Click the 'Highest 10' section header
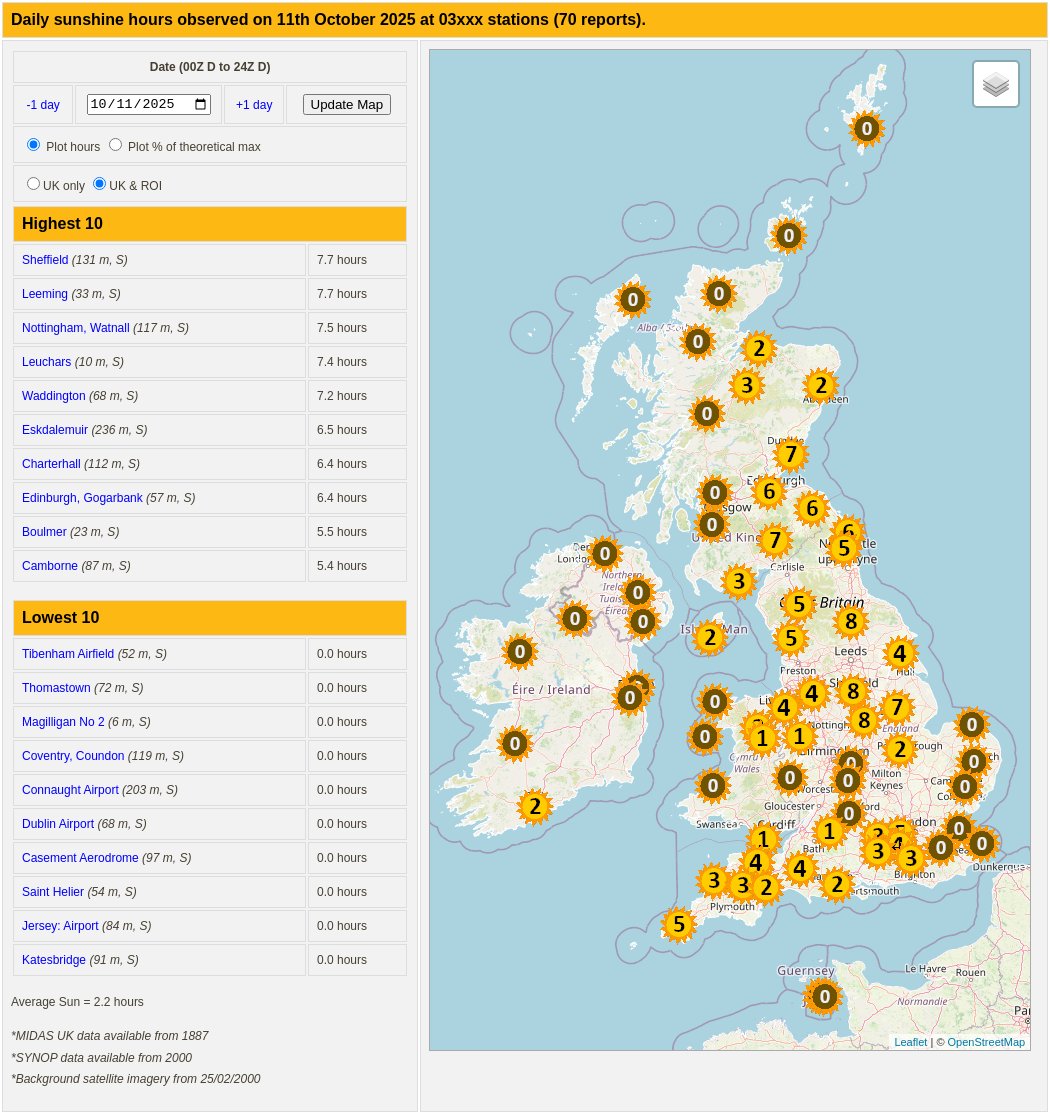The height and width of the screenshot is (1114, 1050). point(210,224)
